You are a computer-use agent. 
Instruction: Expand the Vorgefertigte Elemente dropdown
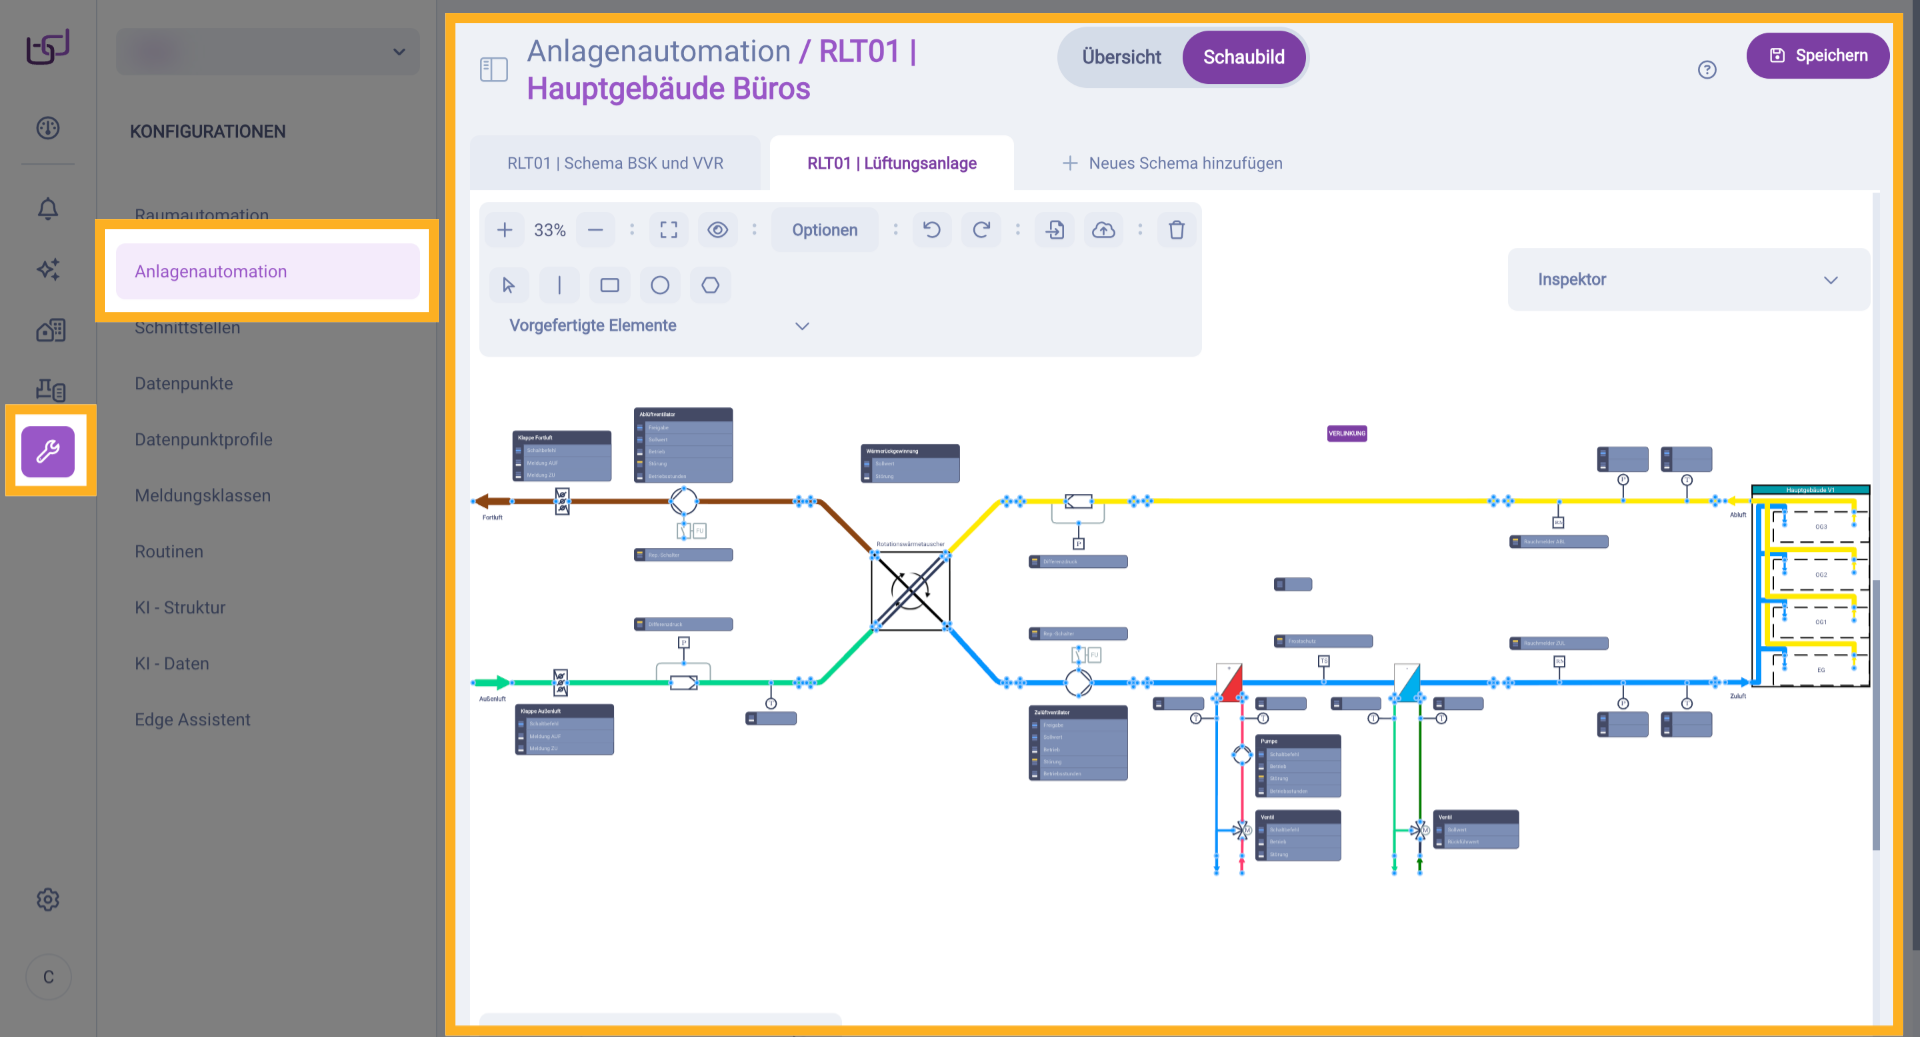(x=802, y=325)
